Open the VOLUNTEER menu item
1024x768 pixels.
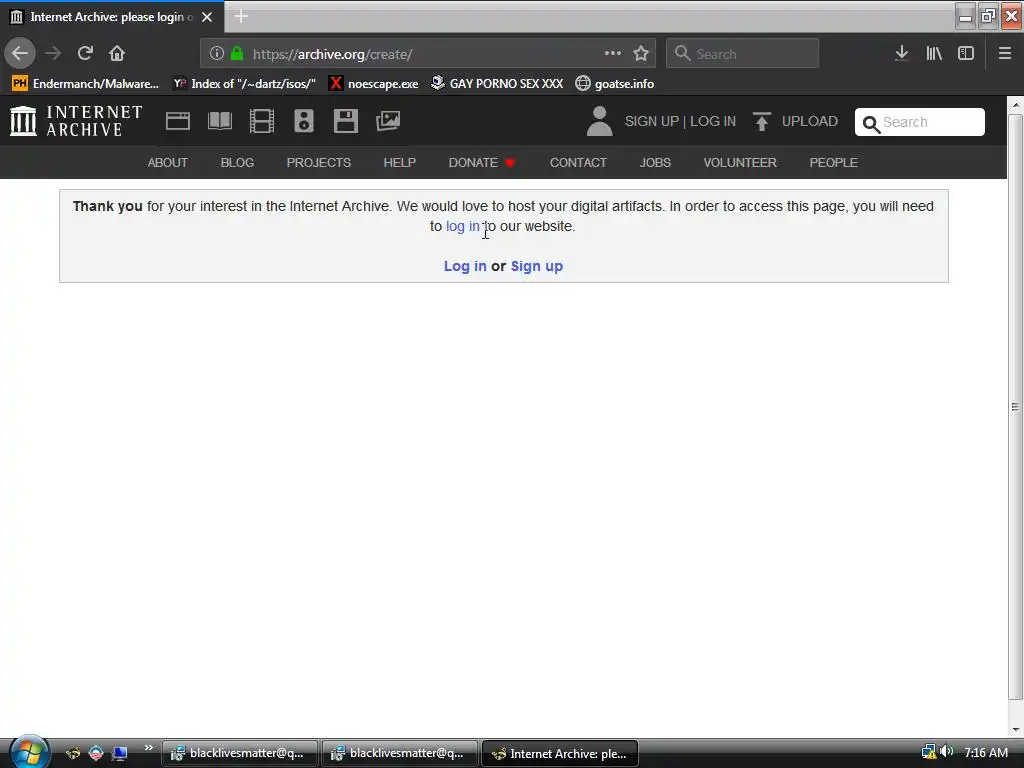[740, 163]
